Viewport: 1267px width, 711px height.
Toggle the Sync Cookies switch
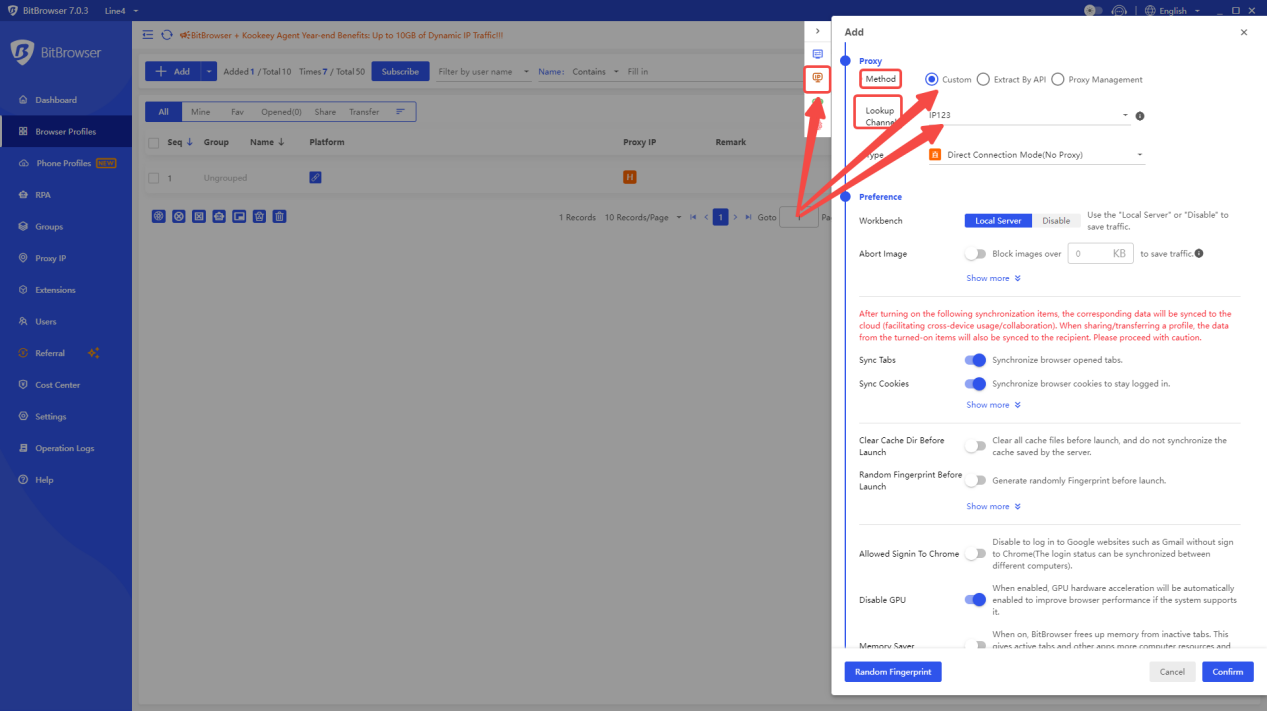tap(975, 384)
